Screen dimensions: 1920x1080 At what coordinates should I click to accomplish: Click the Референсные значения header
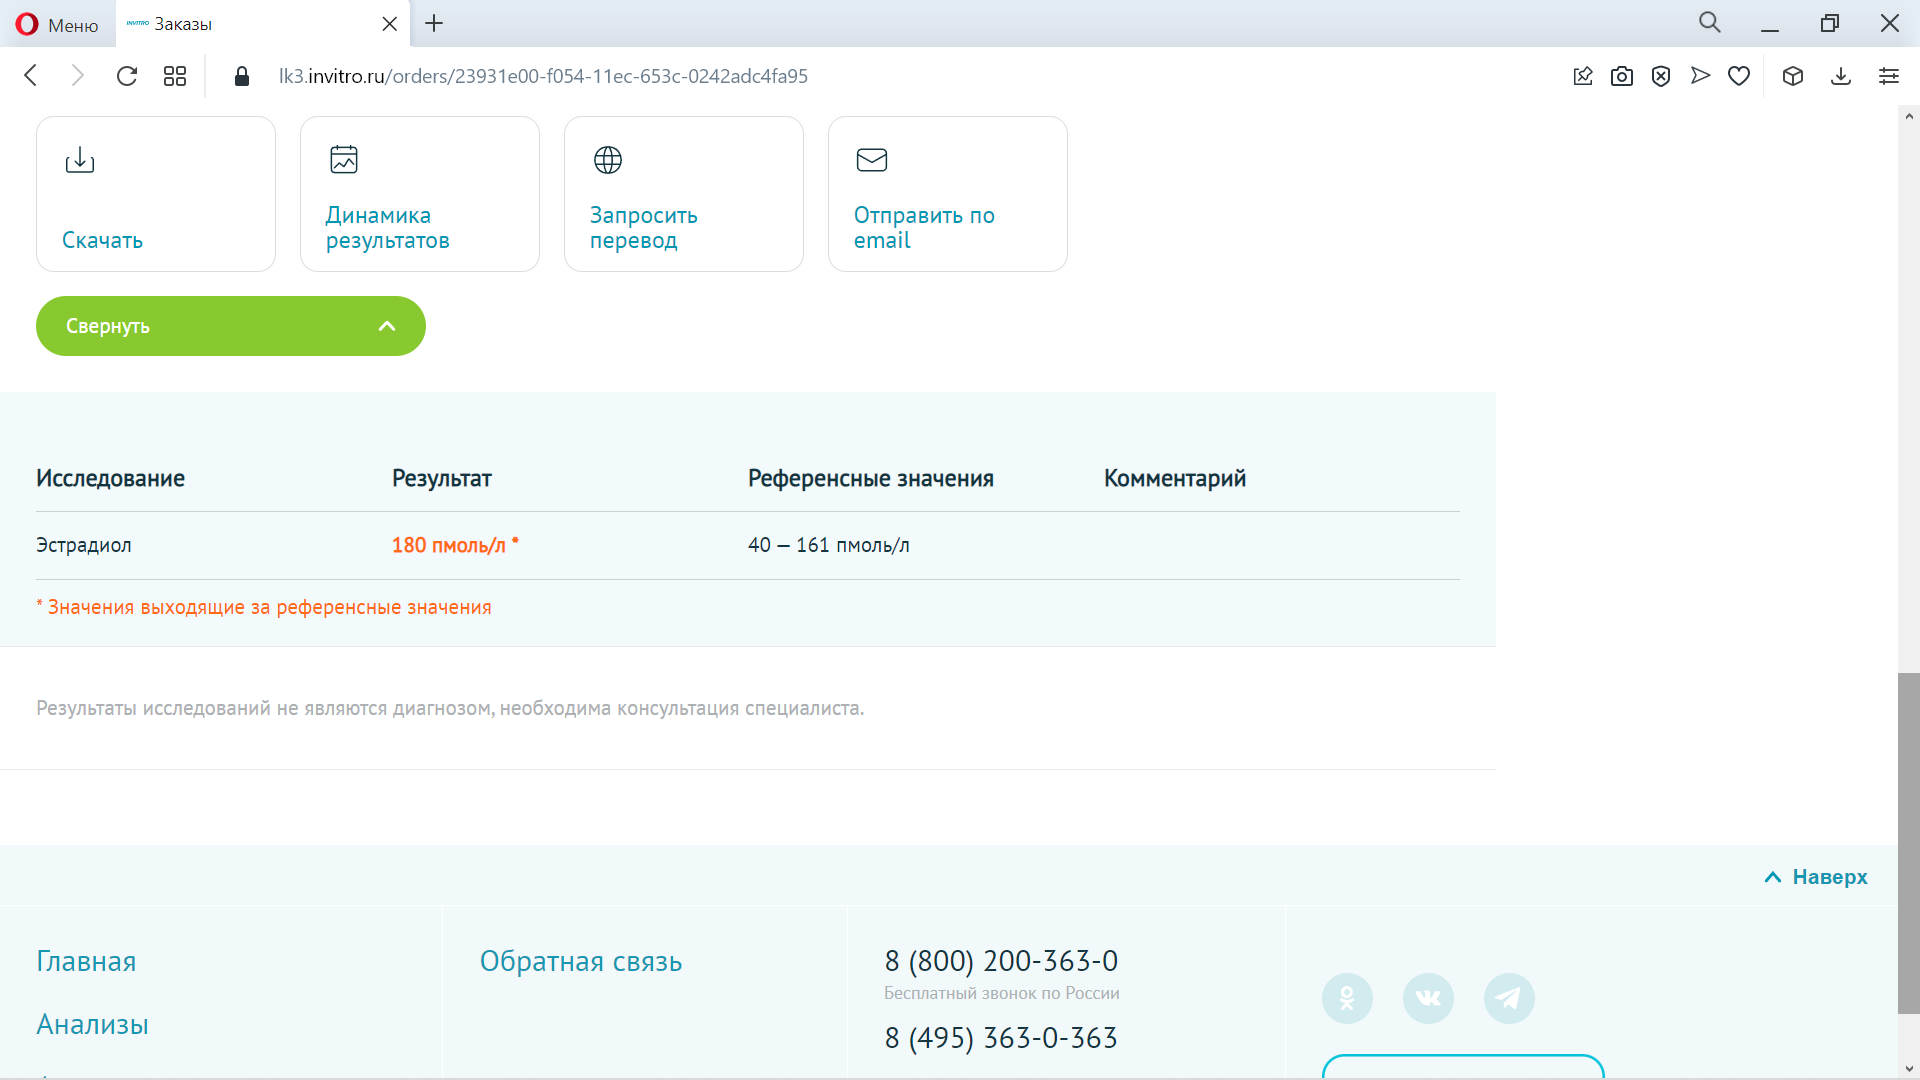(x=871, y=478)
